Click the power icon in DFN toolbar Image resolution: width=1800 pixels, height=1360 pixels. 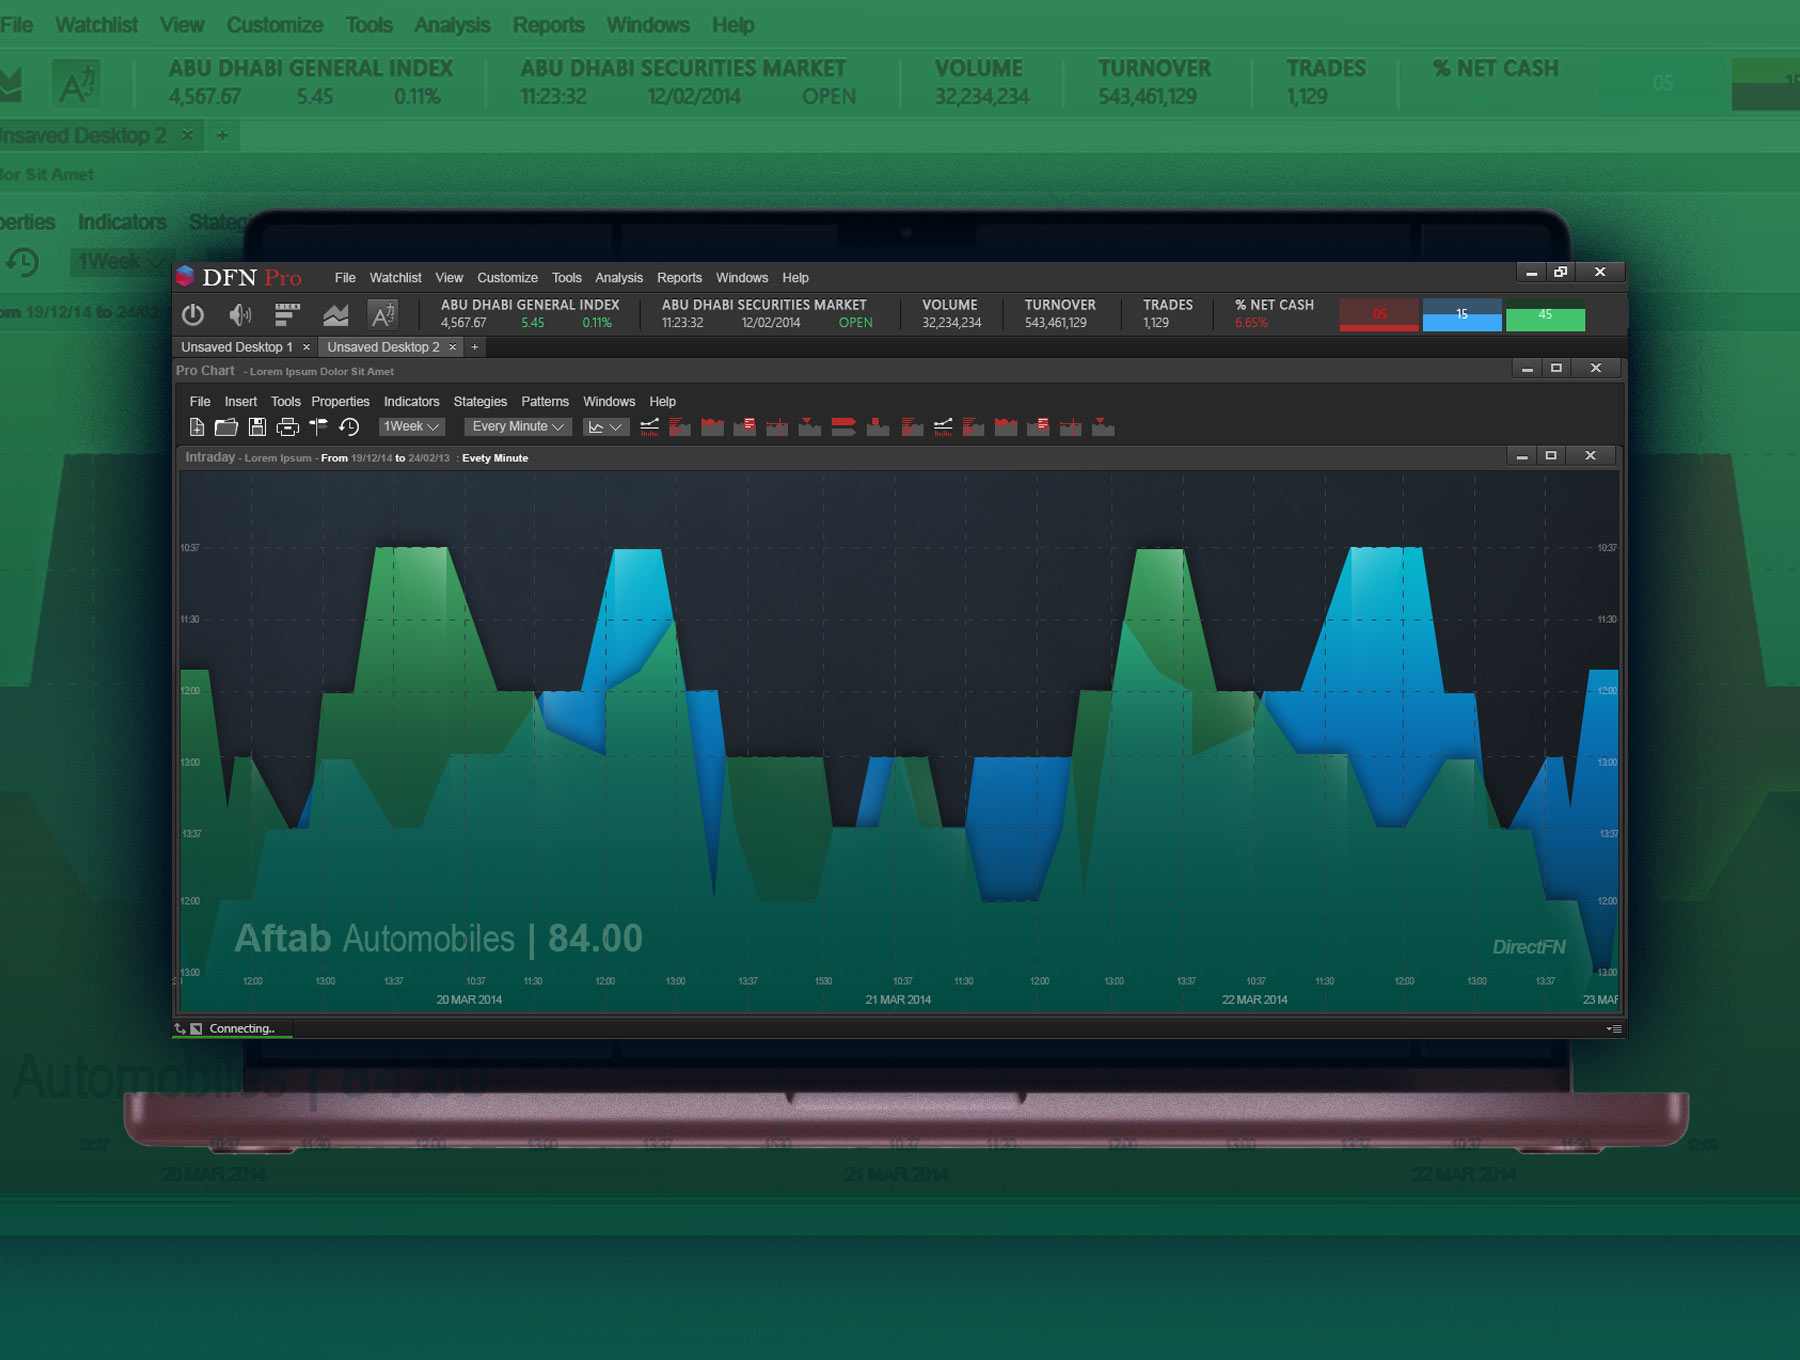tap(193, 315)
